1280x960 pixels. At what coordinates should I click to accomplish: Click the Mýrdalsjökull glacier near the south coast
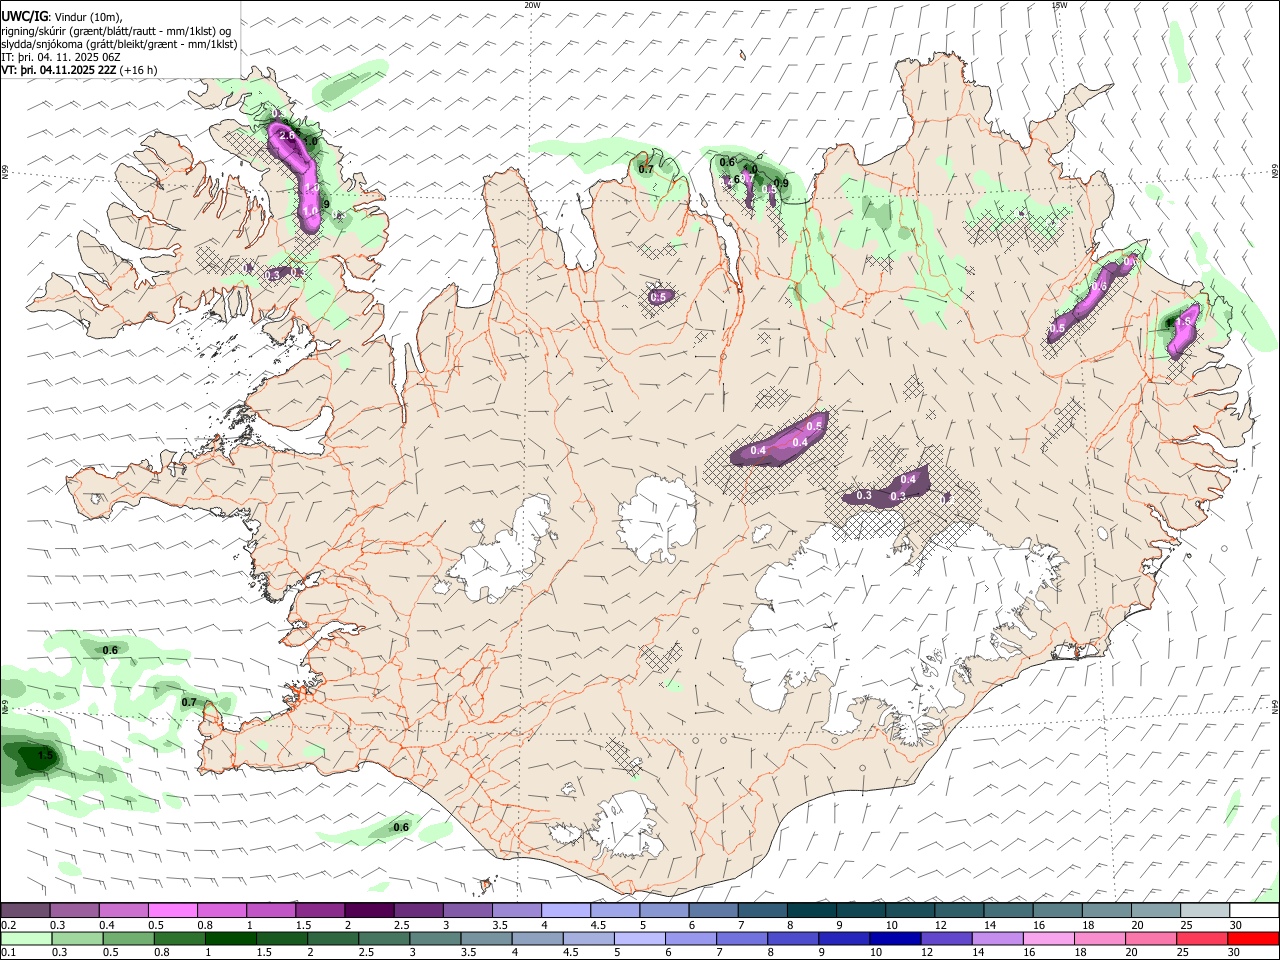click(x=625, y=825)
